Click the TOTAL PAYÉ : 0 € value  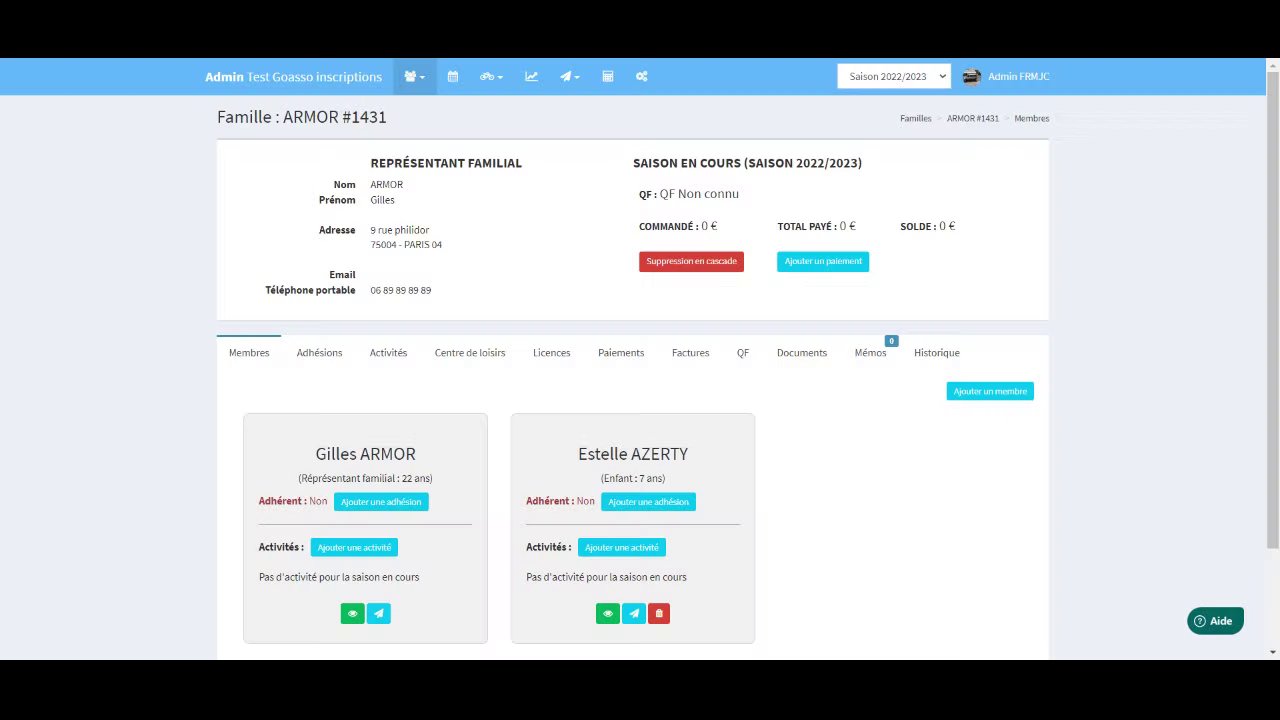[816, 226]
